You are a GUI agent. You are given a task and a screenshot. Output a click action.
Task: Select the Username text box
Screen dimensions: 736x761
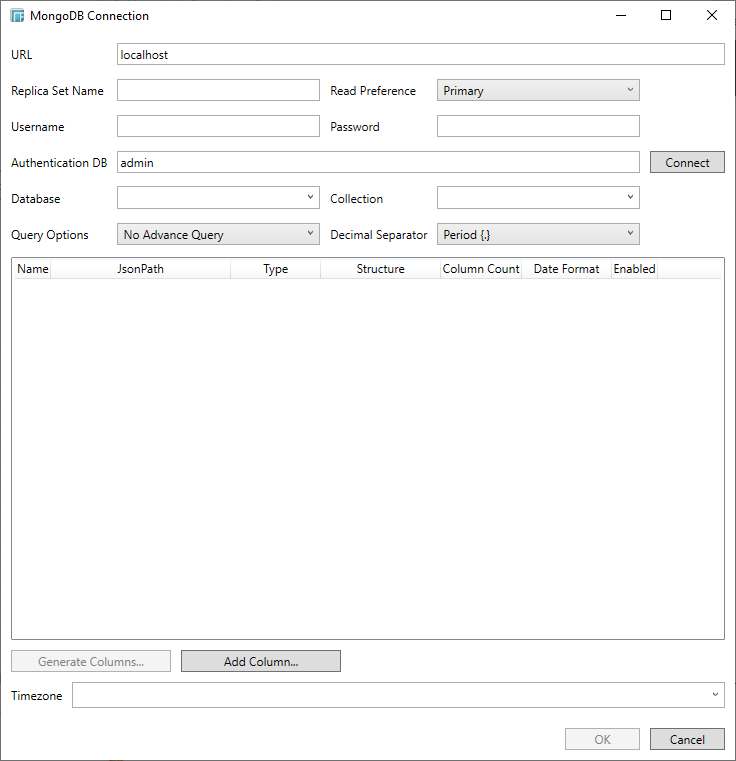tap(218, 126)
